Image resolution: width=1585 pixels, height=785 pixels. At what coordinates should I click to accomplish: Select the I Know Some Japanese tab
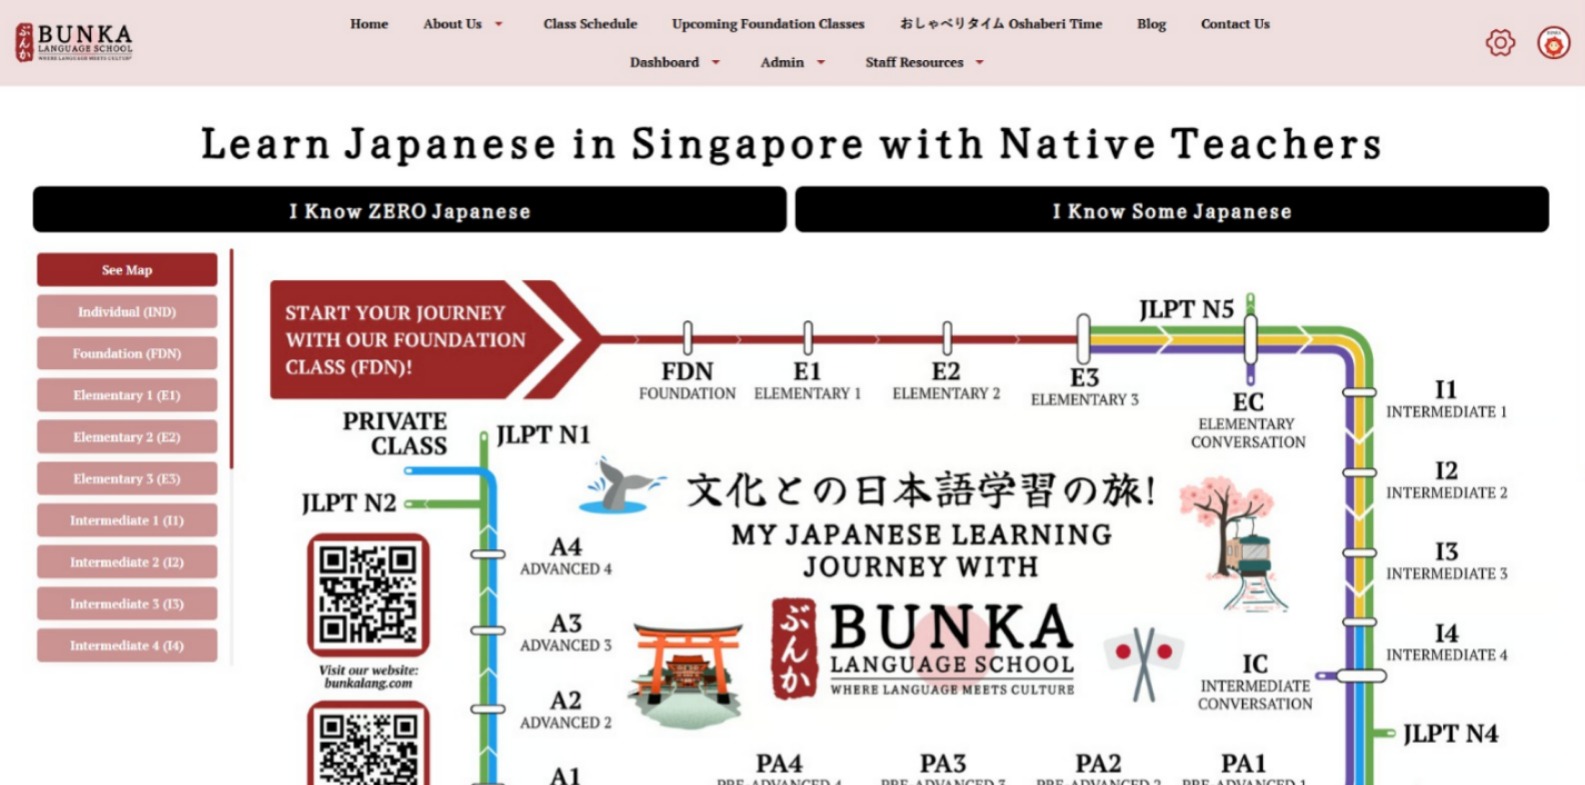pyautogui.click(x=1172, y=210)
